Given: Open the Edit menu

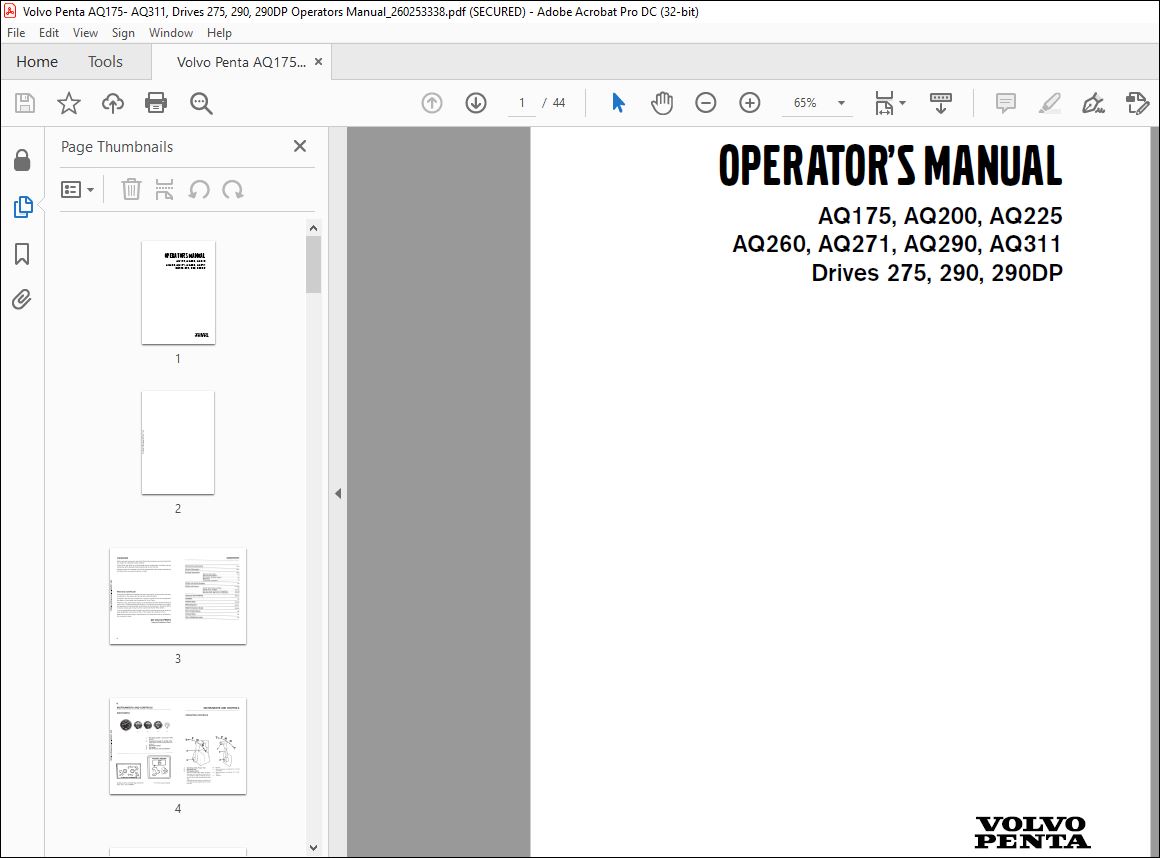Looking at the screenshot, I should (x=49, y=33).
